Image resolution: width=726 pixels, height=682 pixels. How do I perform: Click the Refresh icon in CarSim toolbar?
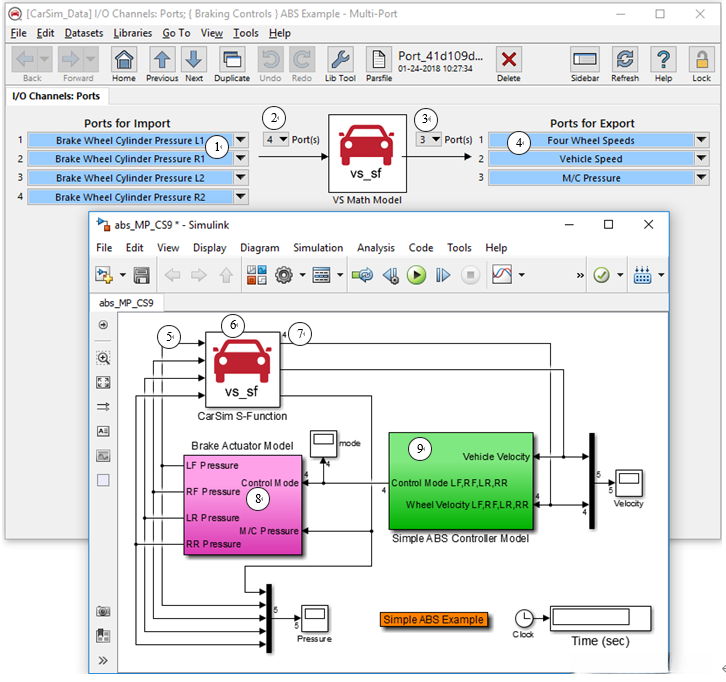pyautogui.click(x=625, y=60)
